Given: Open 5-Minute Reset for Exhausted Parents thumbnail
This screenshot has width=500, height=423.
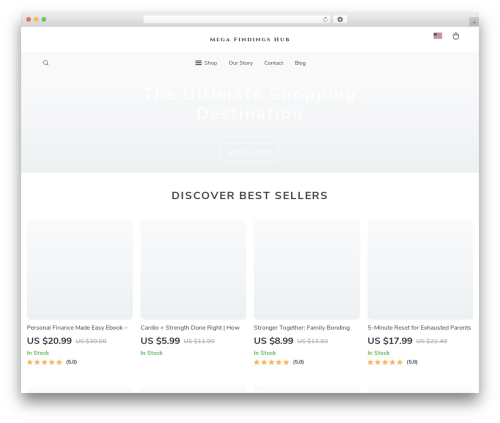Looking at the screenshot, I should coord(420,269).
